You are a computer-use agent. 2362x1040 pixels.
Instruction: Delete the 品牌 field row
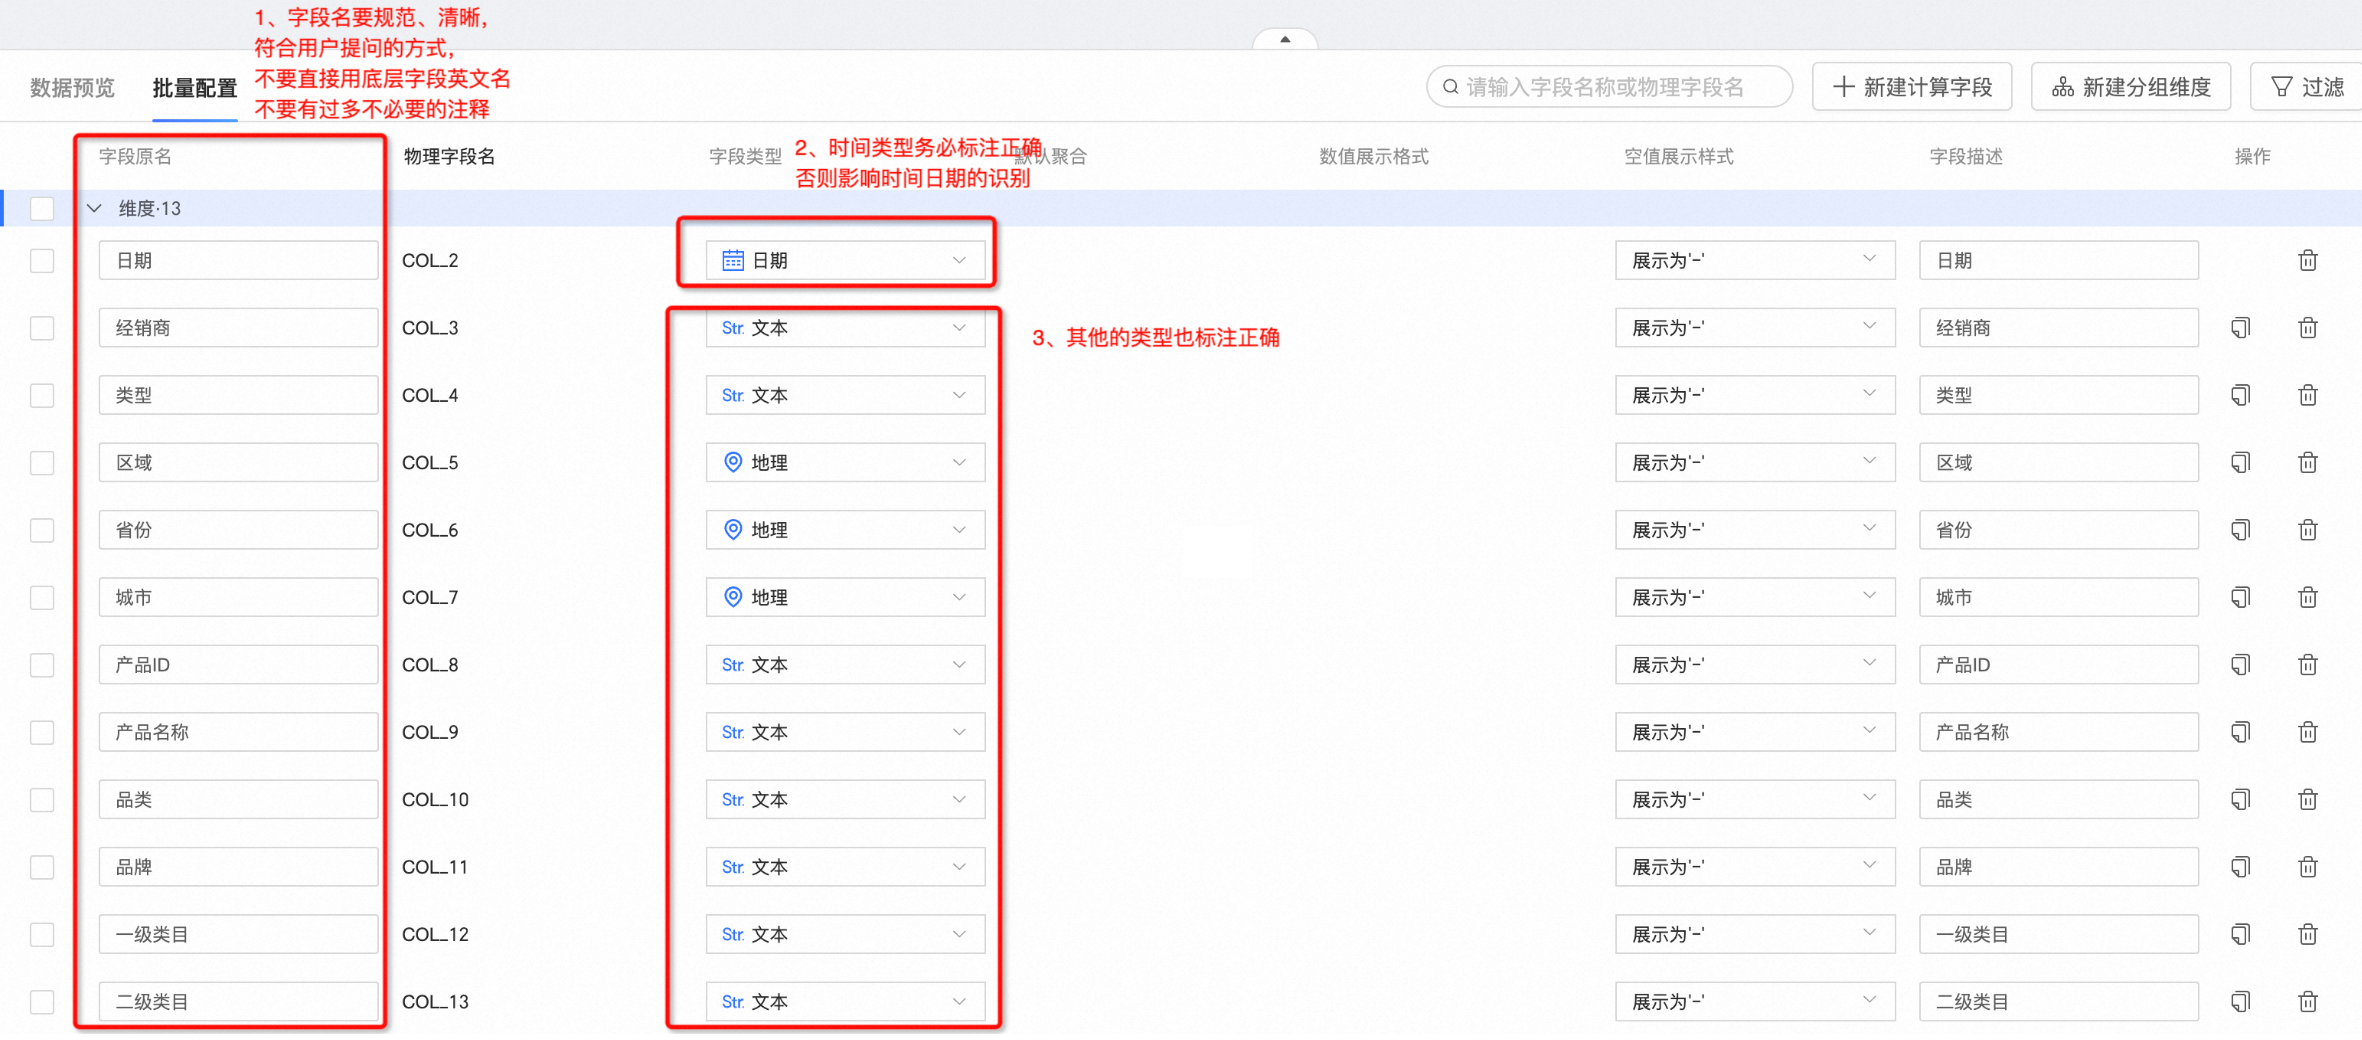coord(2308,866)
